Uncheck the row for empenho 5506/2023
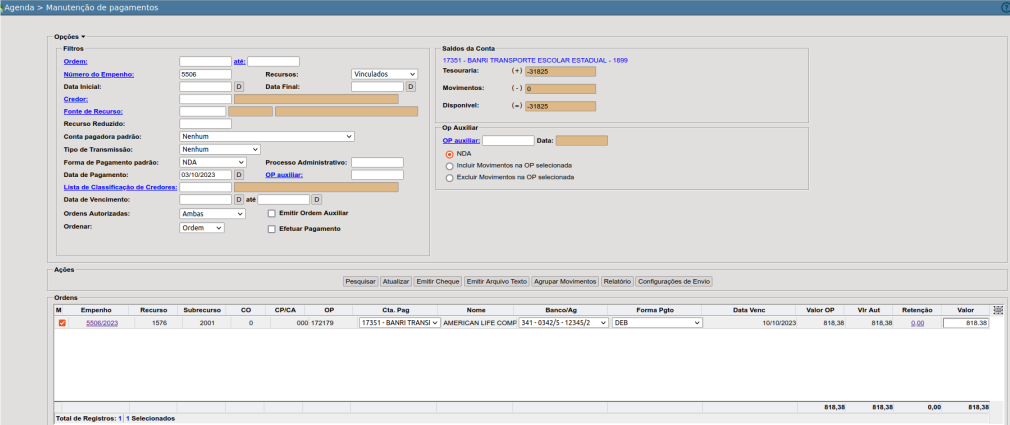 tap(61, 323)
